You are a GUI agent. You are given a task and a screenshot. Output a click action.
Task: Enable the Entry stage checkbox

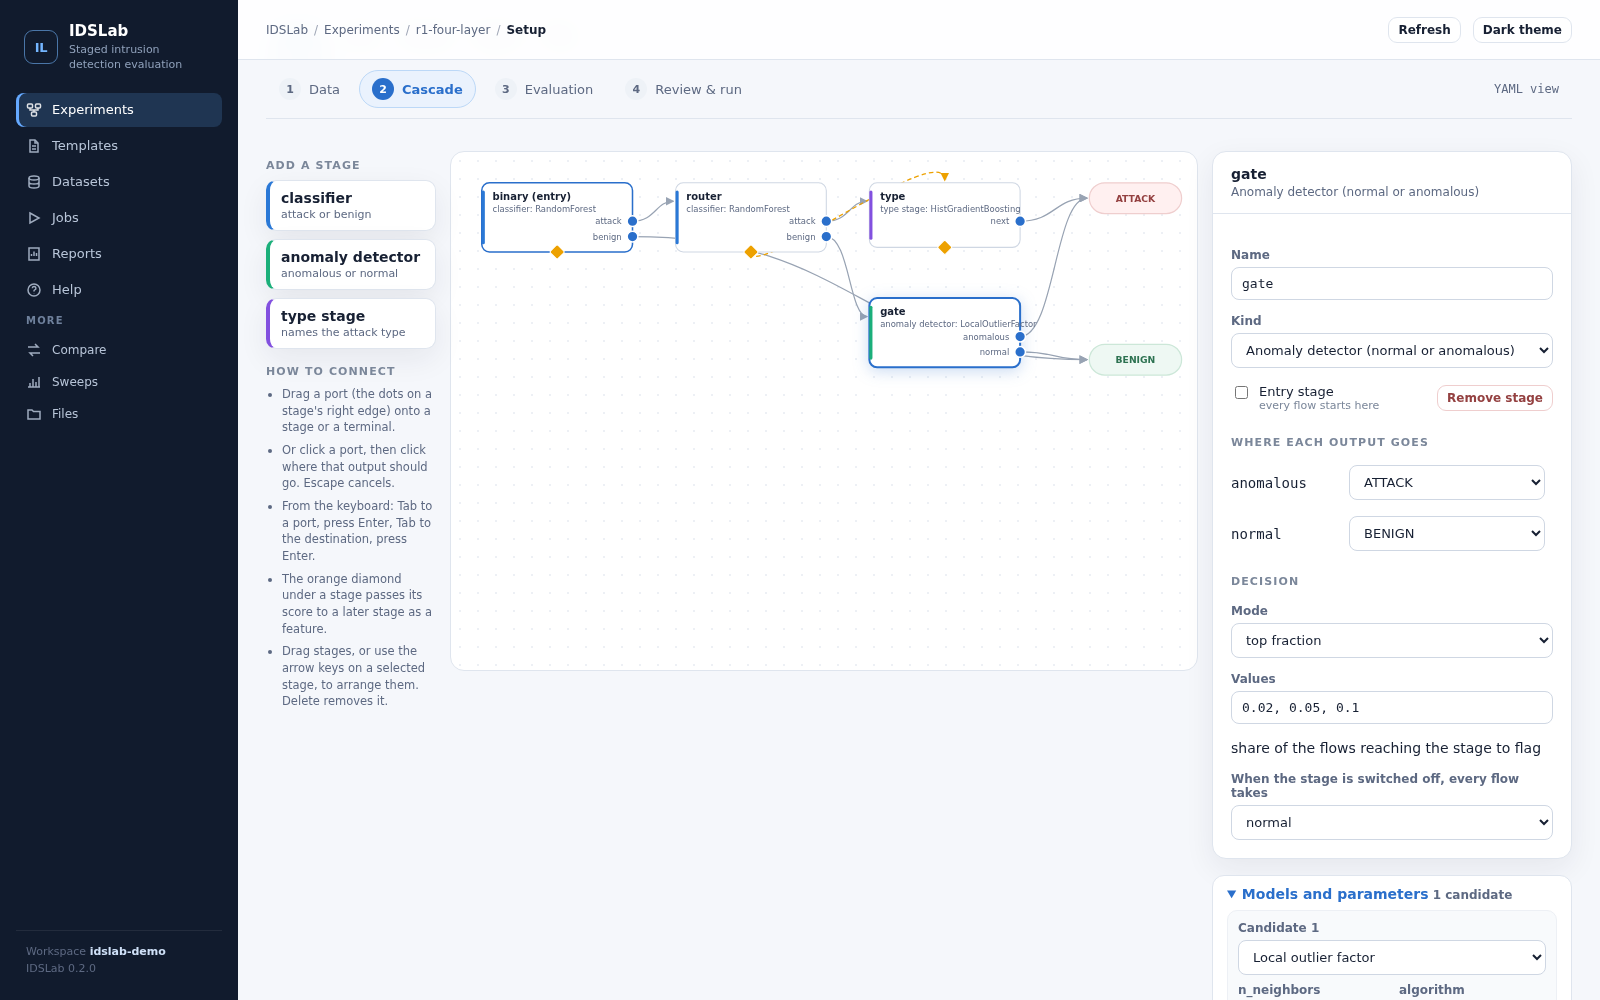pyautogui.click(x=1241, y=393)
